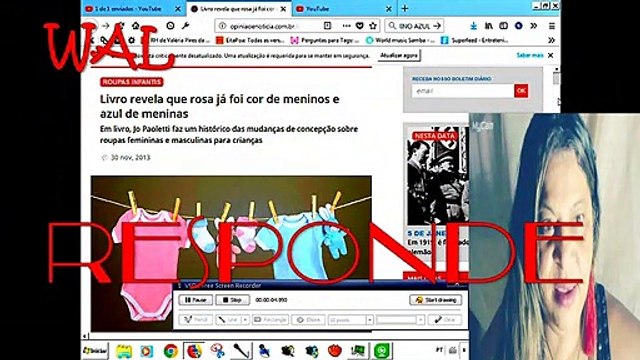Click the URL address bar opiniaoenoticia.com.br
This screenshot has width=640, height=360.
tap(297, 26)
